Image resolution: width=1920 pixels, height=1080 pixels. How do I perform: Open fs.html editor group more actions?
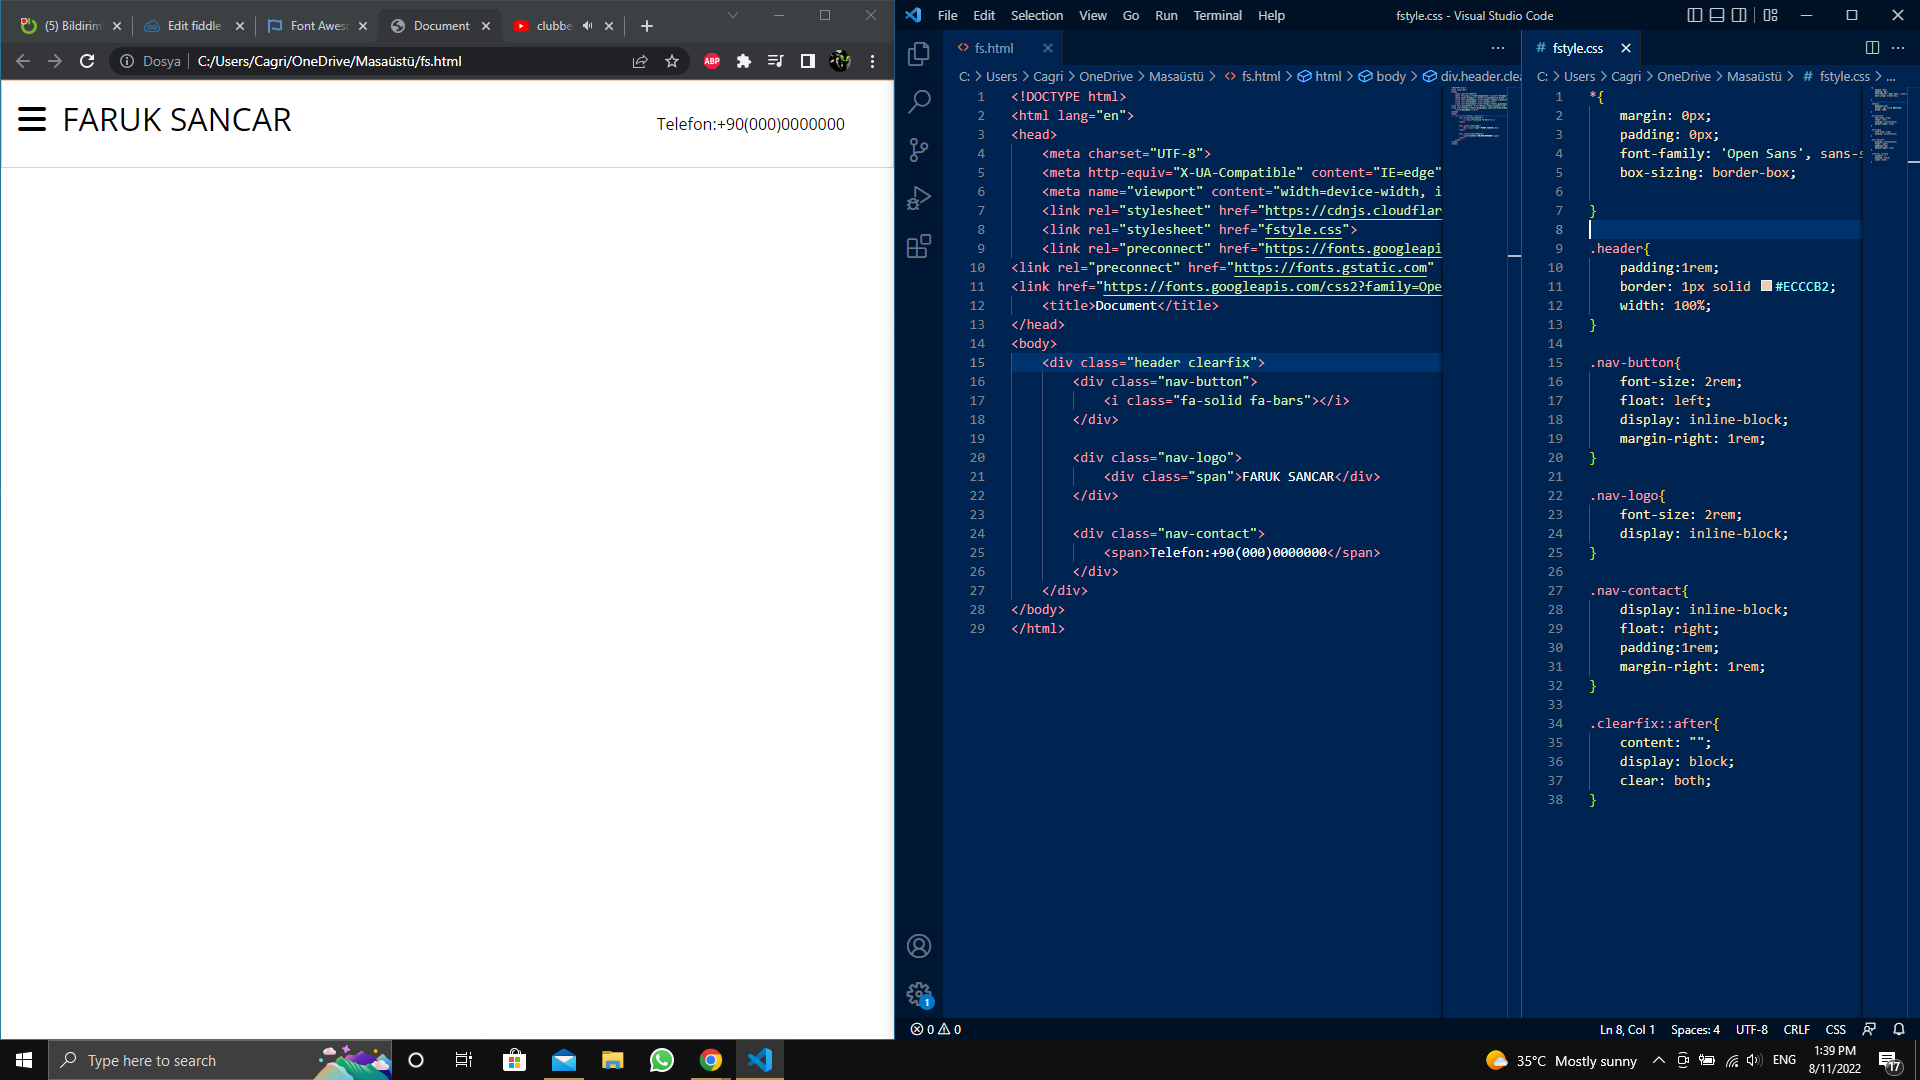pos(1497,48)
